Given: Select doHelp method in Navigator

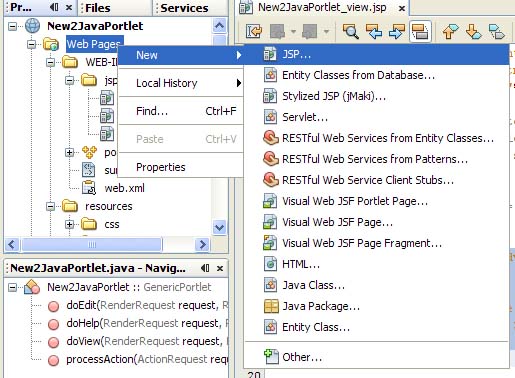Looking at the screenshot, I should (147, 323).
